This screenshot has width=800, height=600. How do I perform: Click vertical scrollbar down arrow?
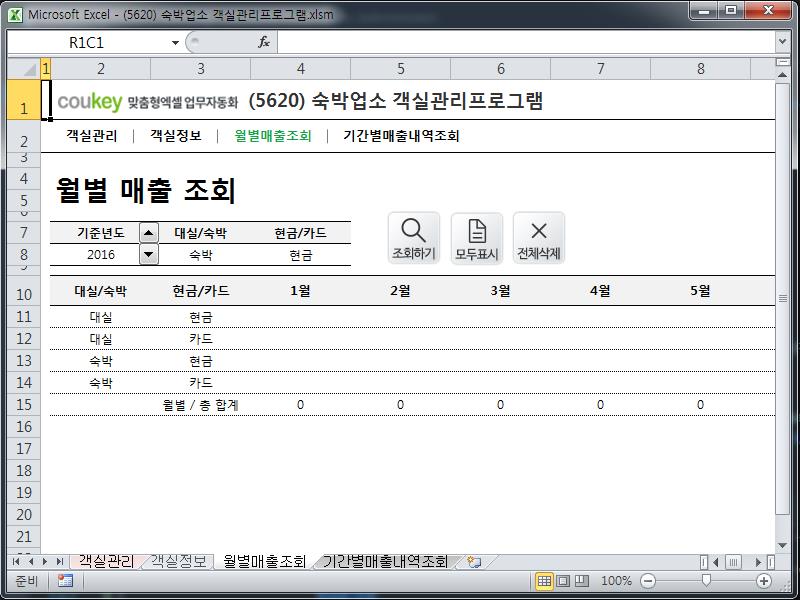[x=783, y=546]
